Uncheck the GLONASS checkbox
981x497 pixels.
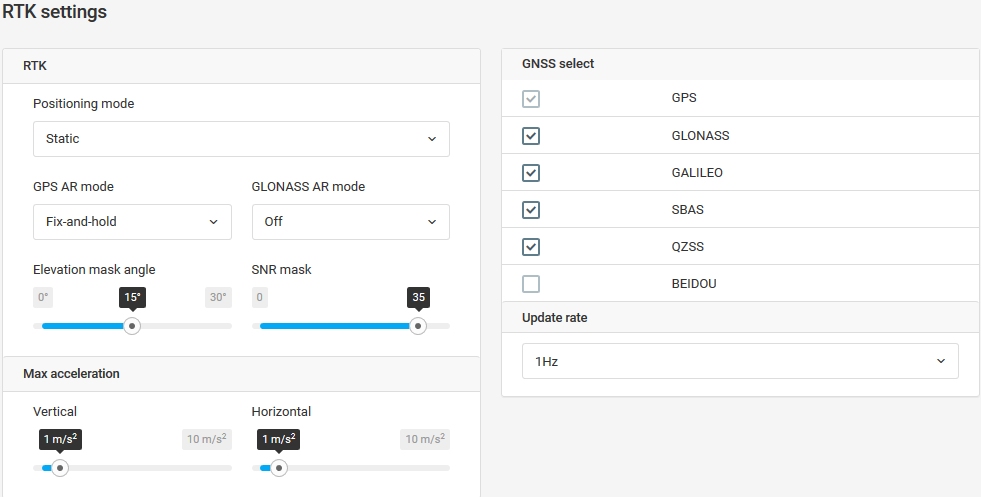531,136
